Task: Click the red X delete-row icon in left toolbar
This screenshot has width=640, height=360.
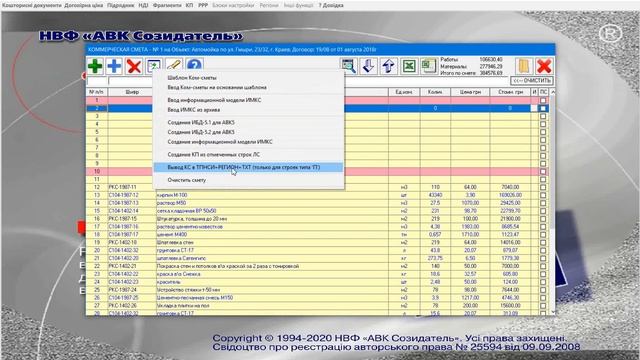Action: [x=134, y=66]
